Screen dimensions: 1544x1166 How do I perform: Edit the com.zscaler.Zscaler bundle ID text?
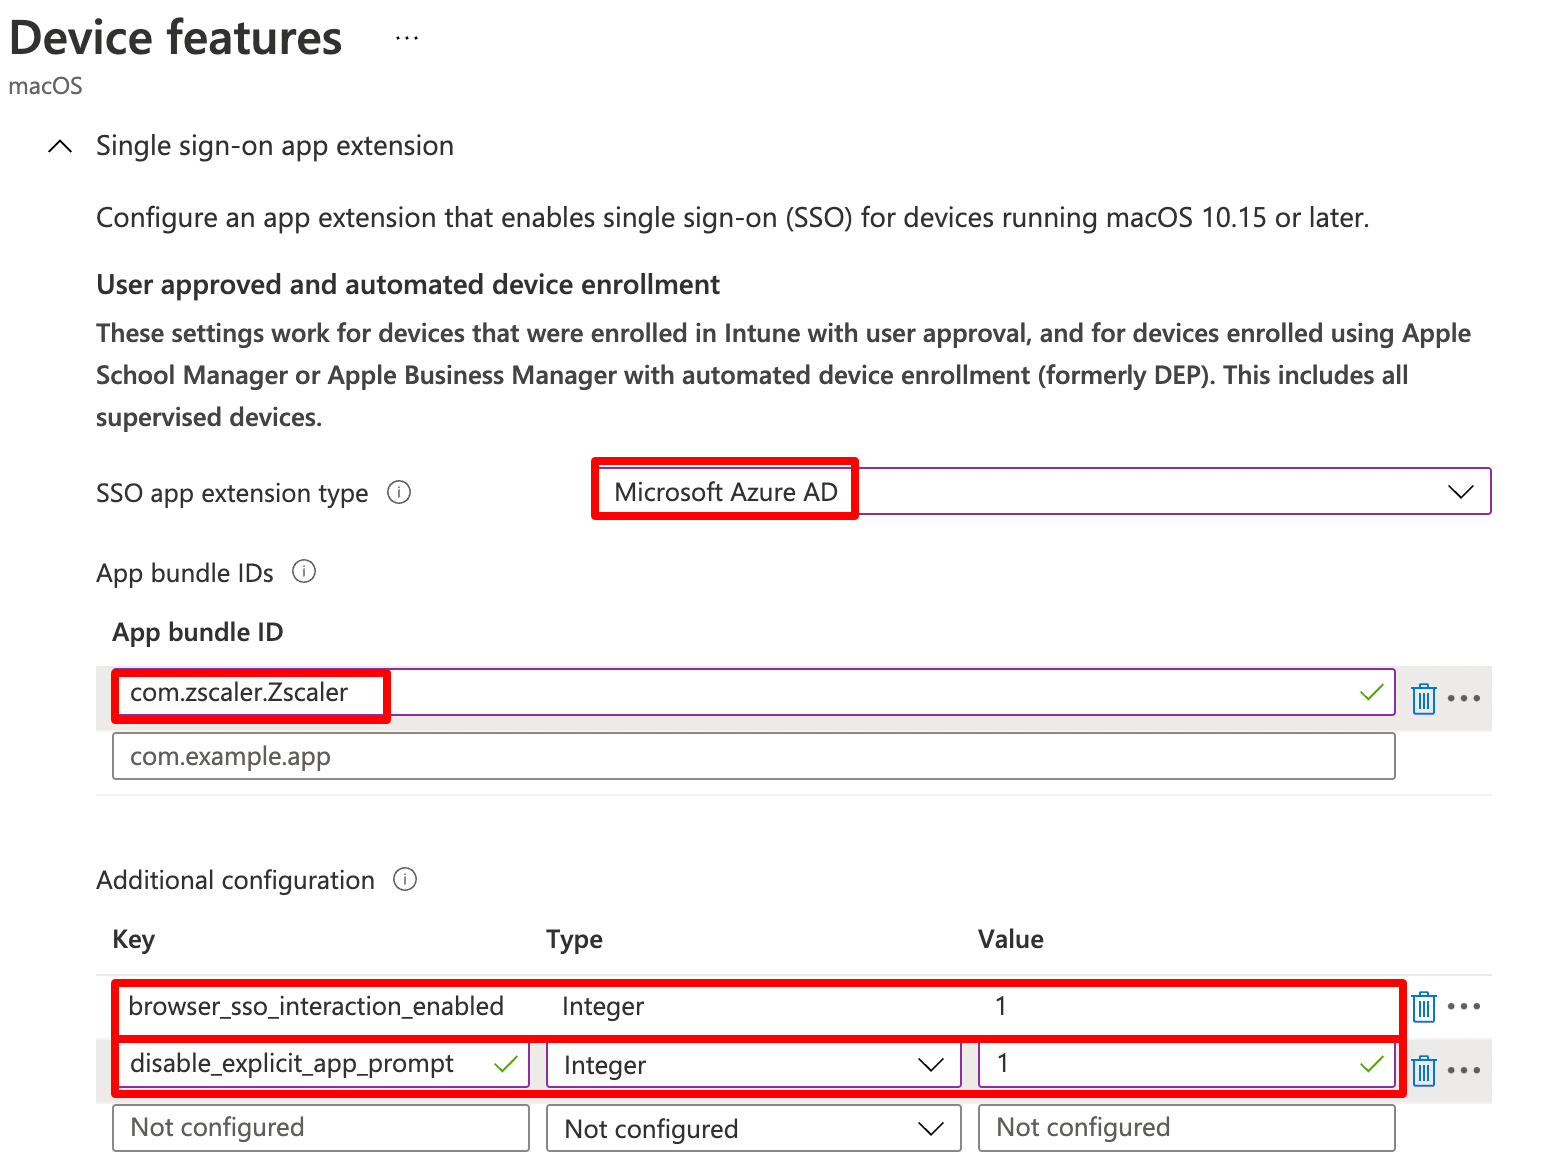(249, 691)
